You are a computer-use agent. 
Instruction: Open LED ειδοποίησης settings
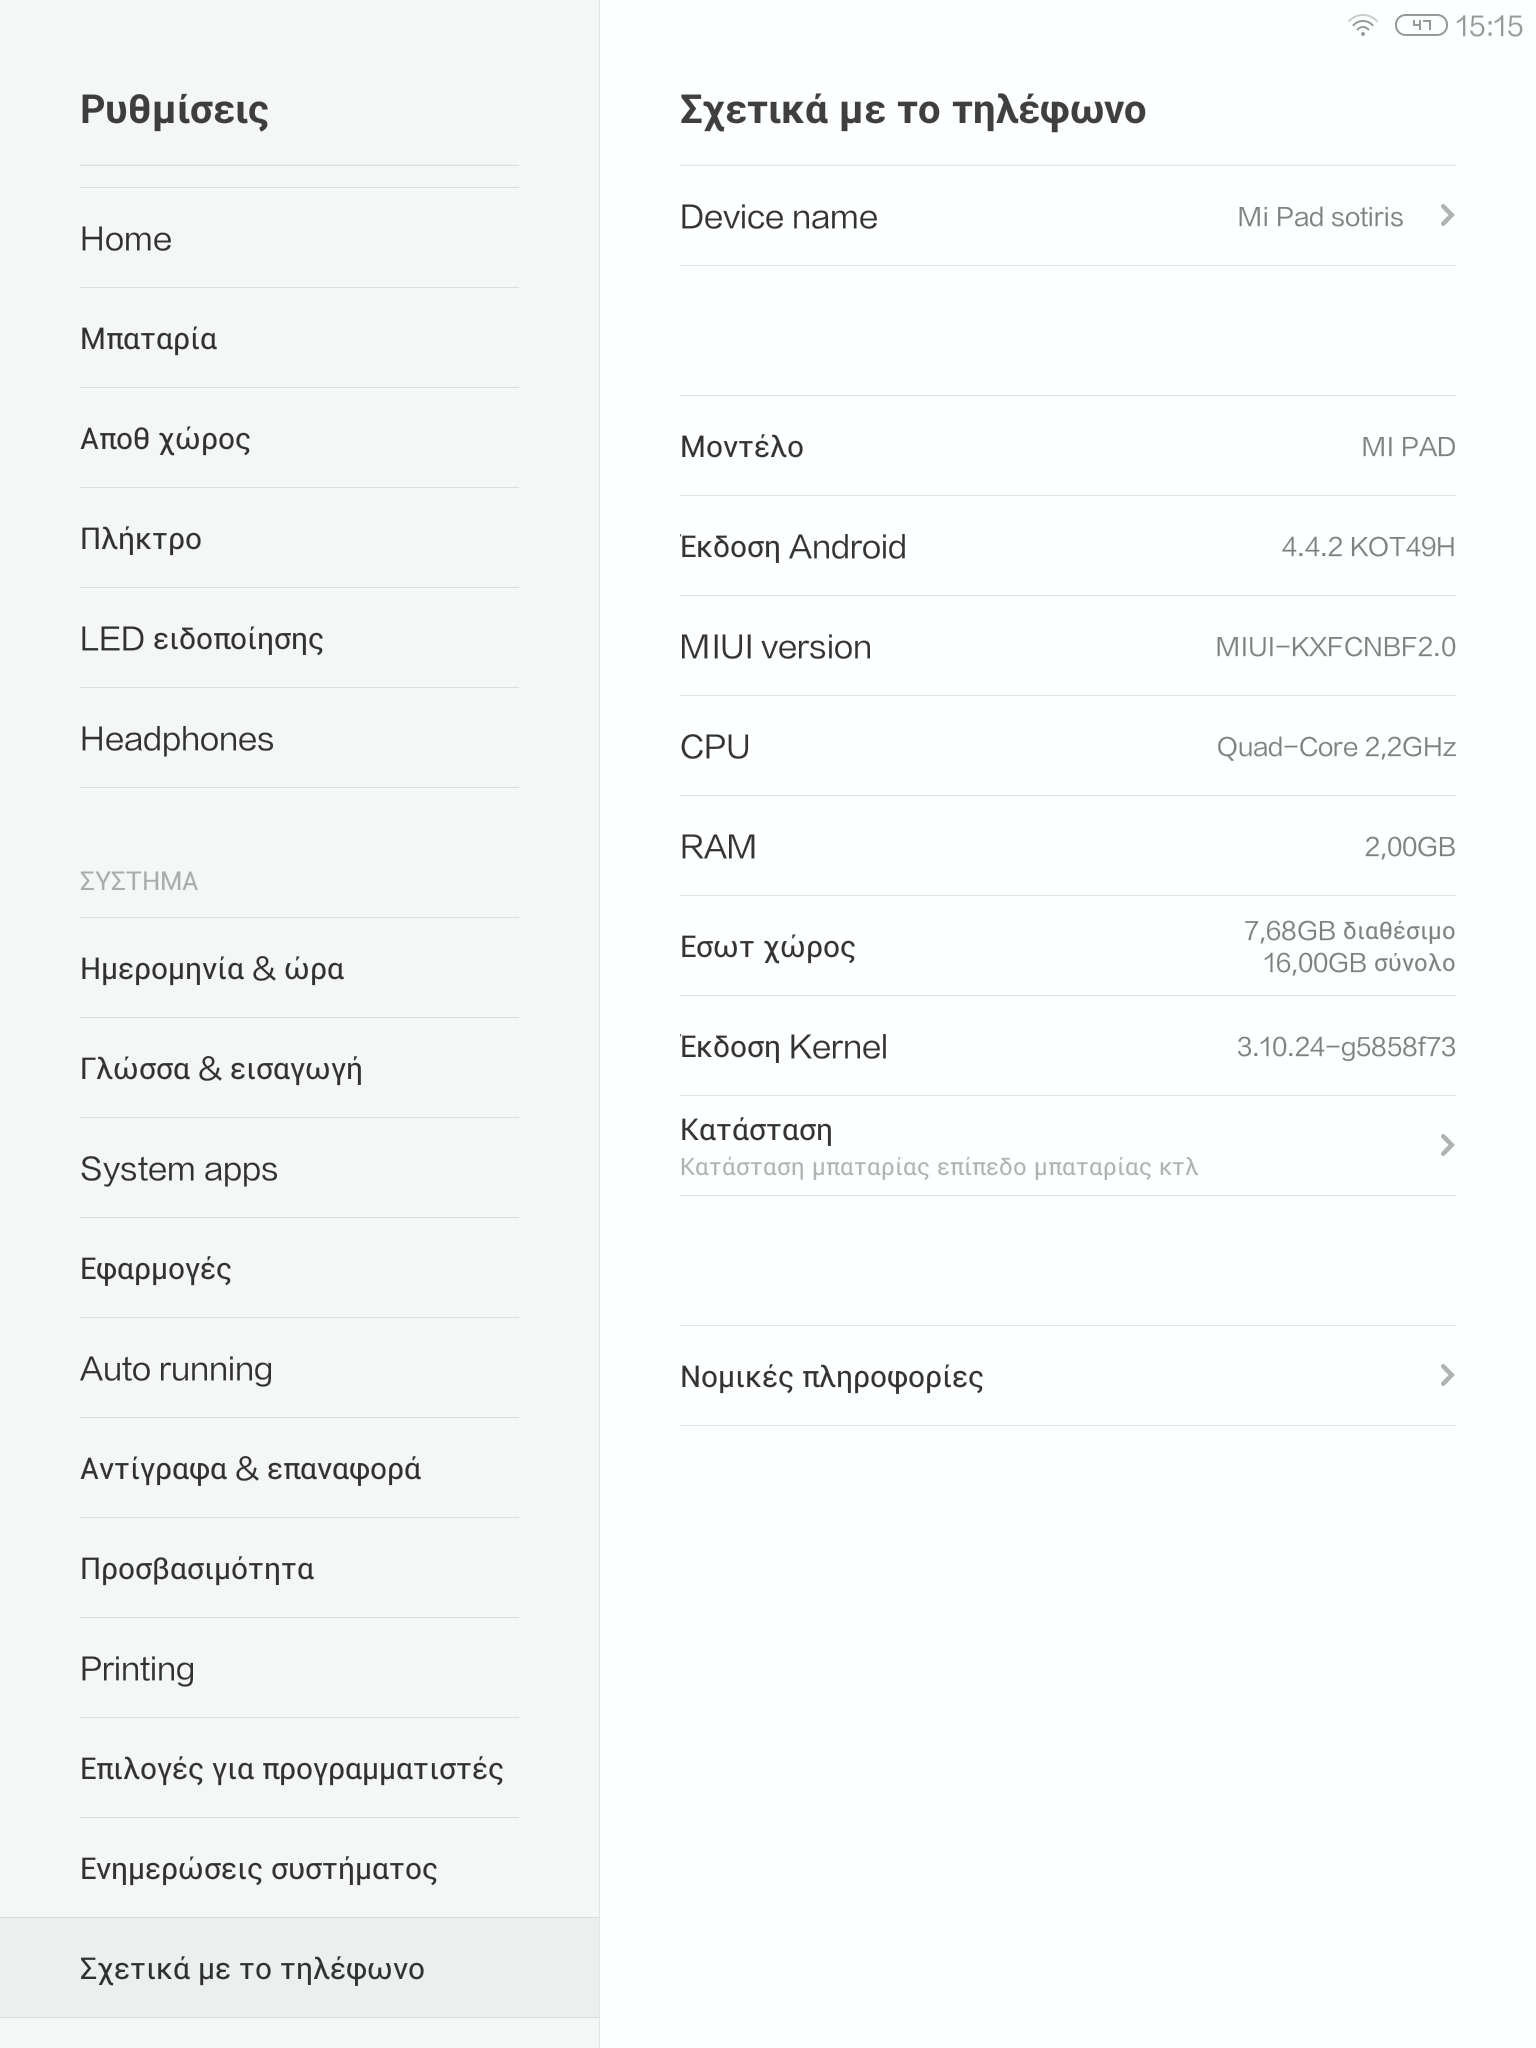tap(298, 639)
